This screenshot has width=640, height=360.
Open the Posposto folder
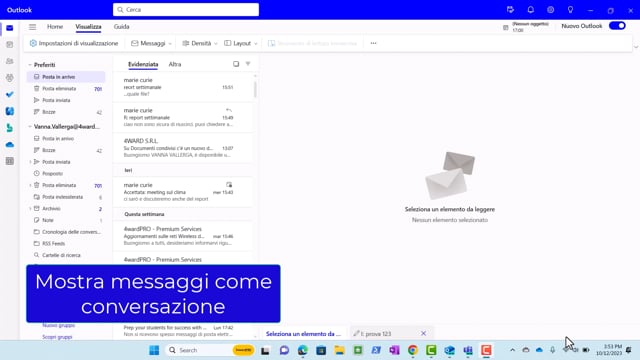tap(66, 173)
